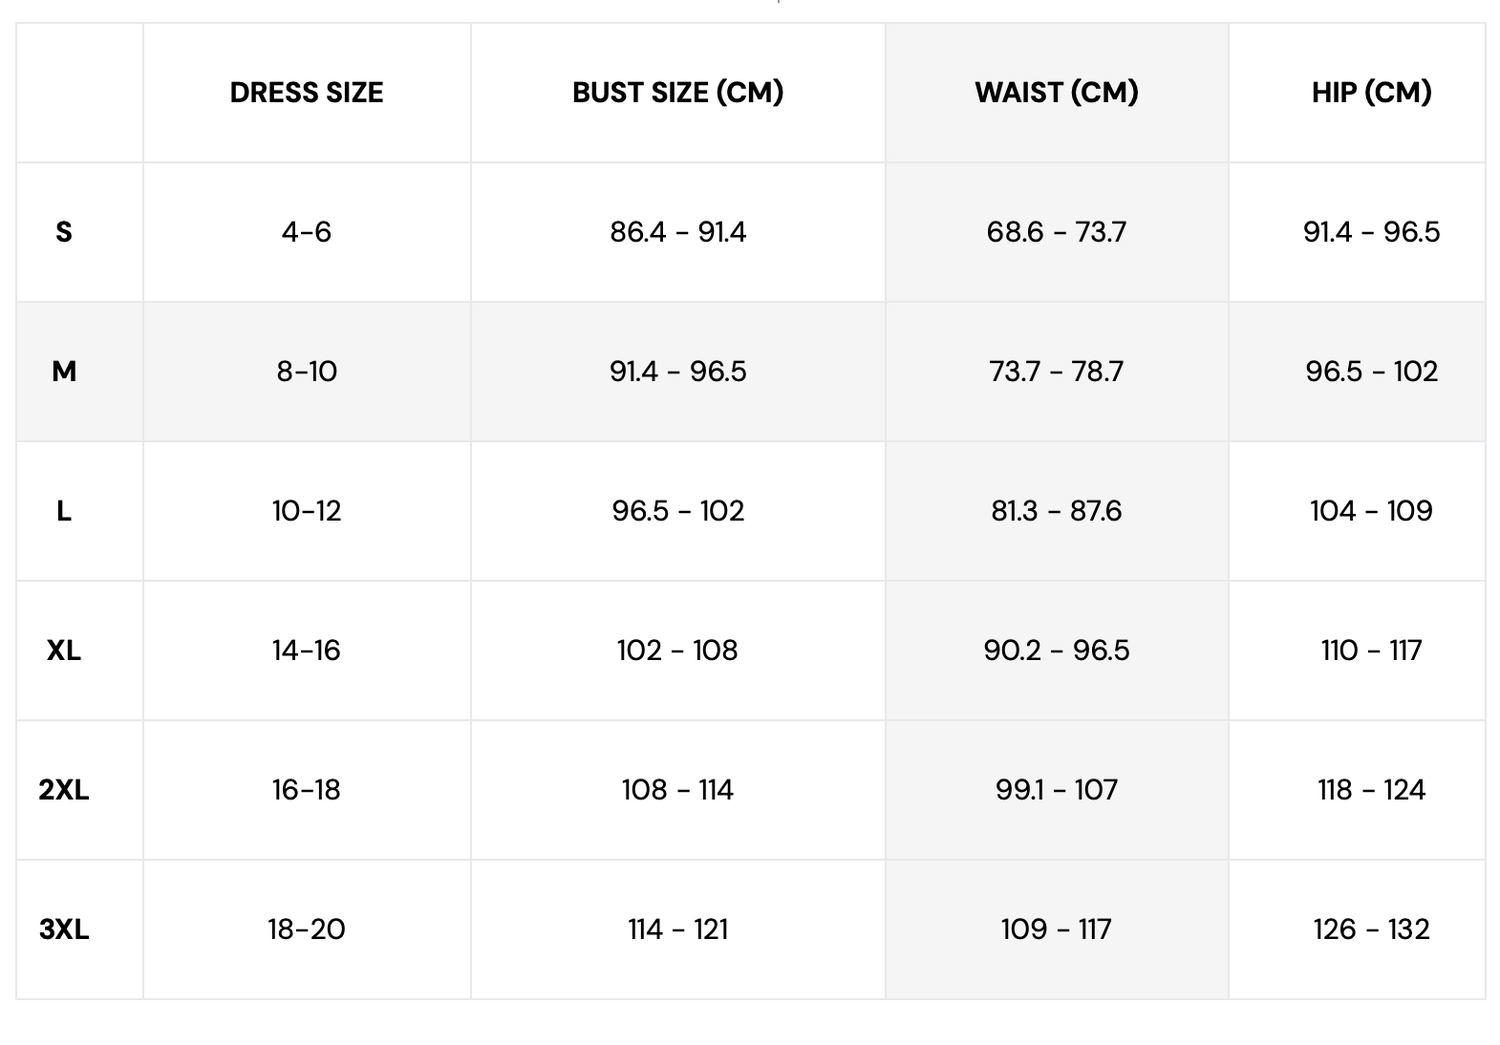Click the XL size row label
The height and width of the screenshot is (1045, 1500).
click(64, 651)
